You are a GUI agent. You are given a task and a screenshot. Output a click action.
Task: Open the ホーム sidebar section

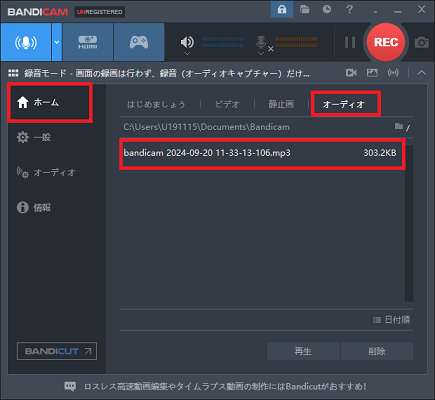50,102
